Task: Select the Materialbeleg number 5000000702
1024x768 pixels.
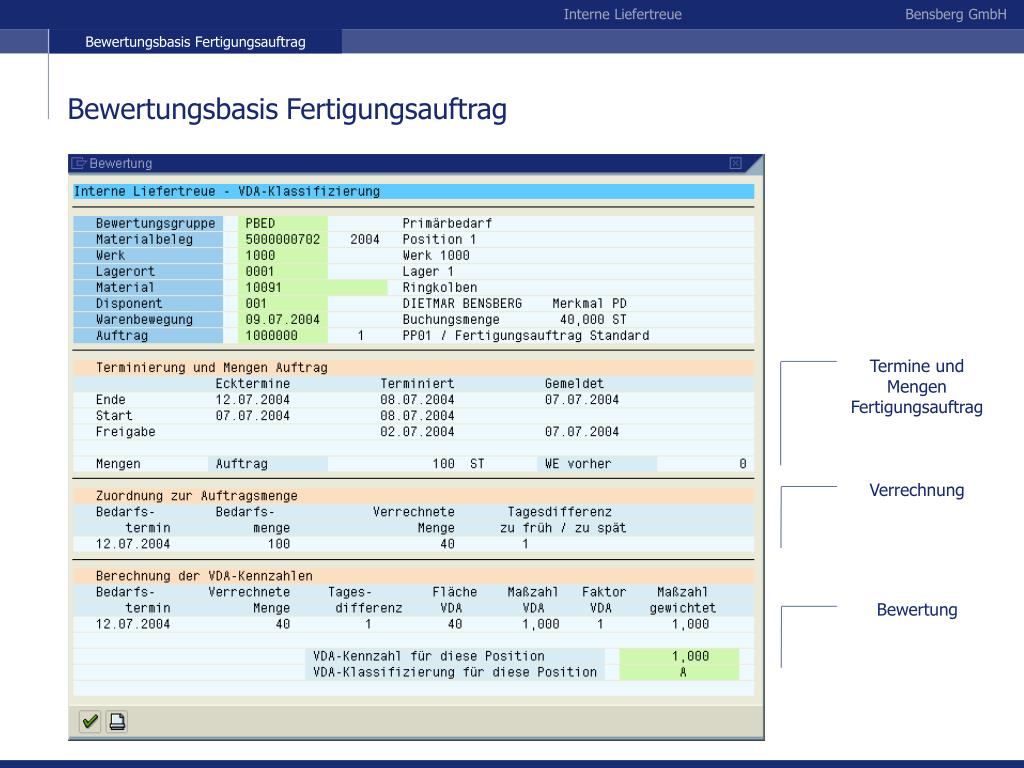Action: pos(282,240)
